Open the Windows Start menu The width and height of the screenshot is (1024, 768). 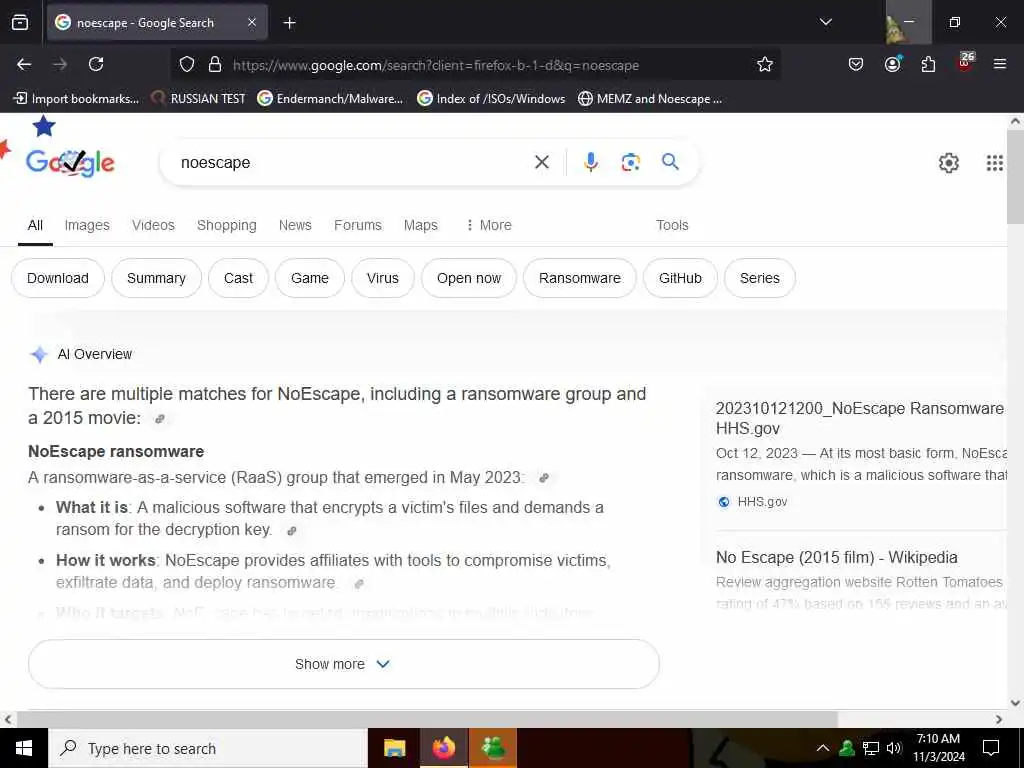(24, 748)
